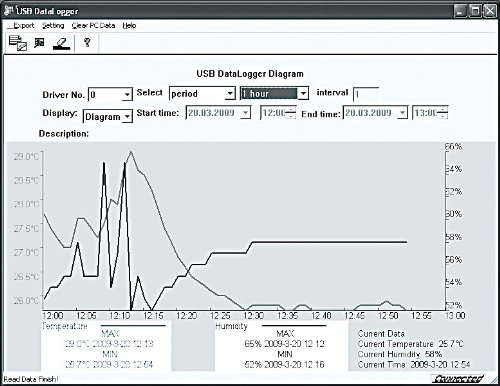Click the Temperature legend label
500x386 pixels.
pos(65,326)
